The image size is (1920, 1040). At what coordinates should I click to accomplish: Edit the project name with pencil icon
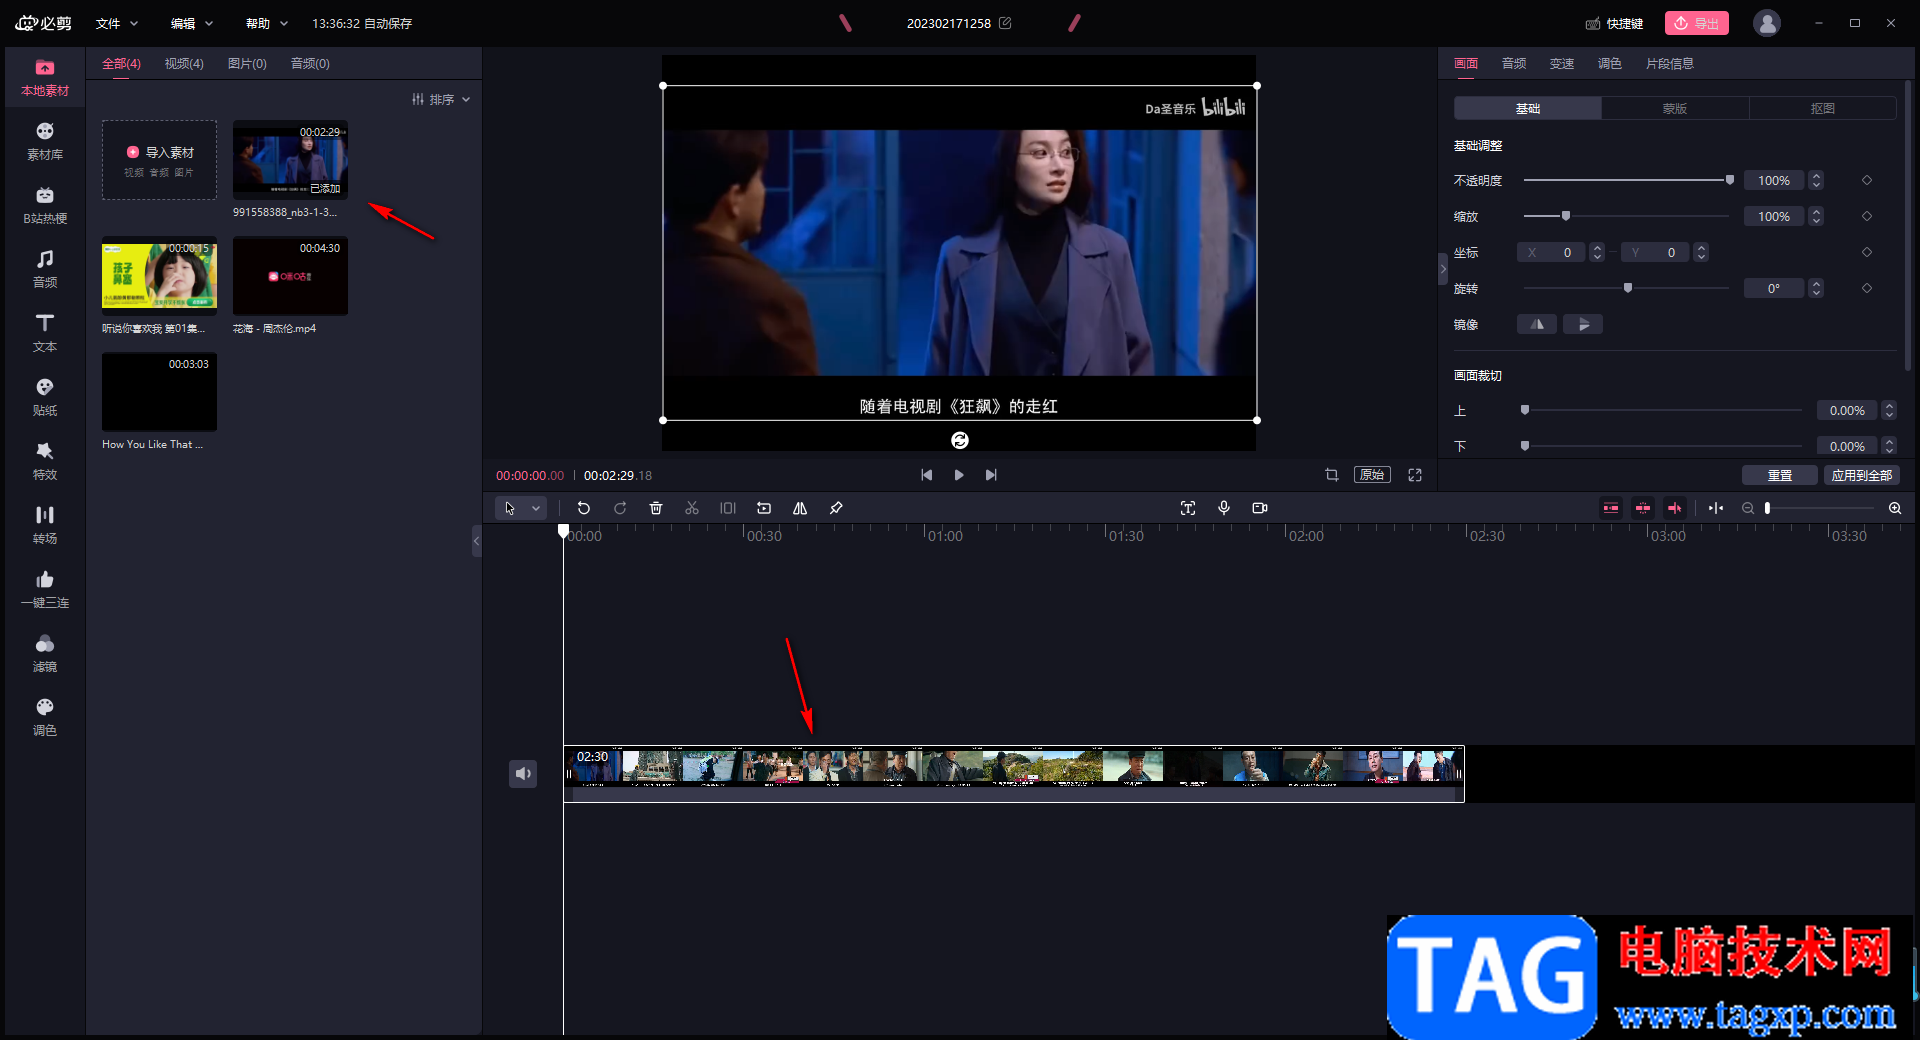pos(1005,23)
